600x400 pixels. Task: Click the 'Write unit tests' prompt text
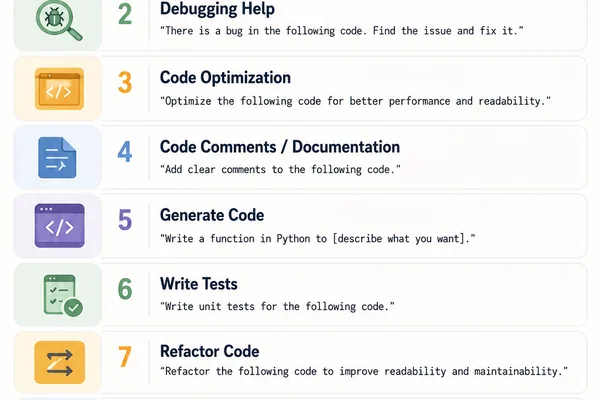click(277, 307)
